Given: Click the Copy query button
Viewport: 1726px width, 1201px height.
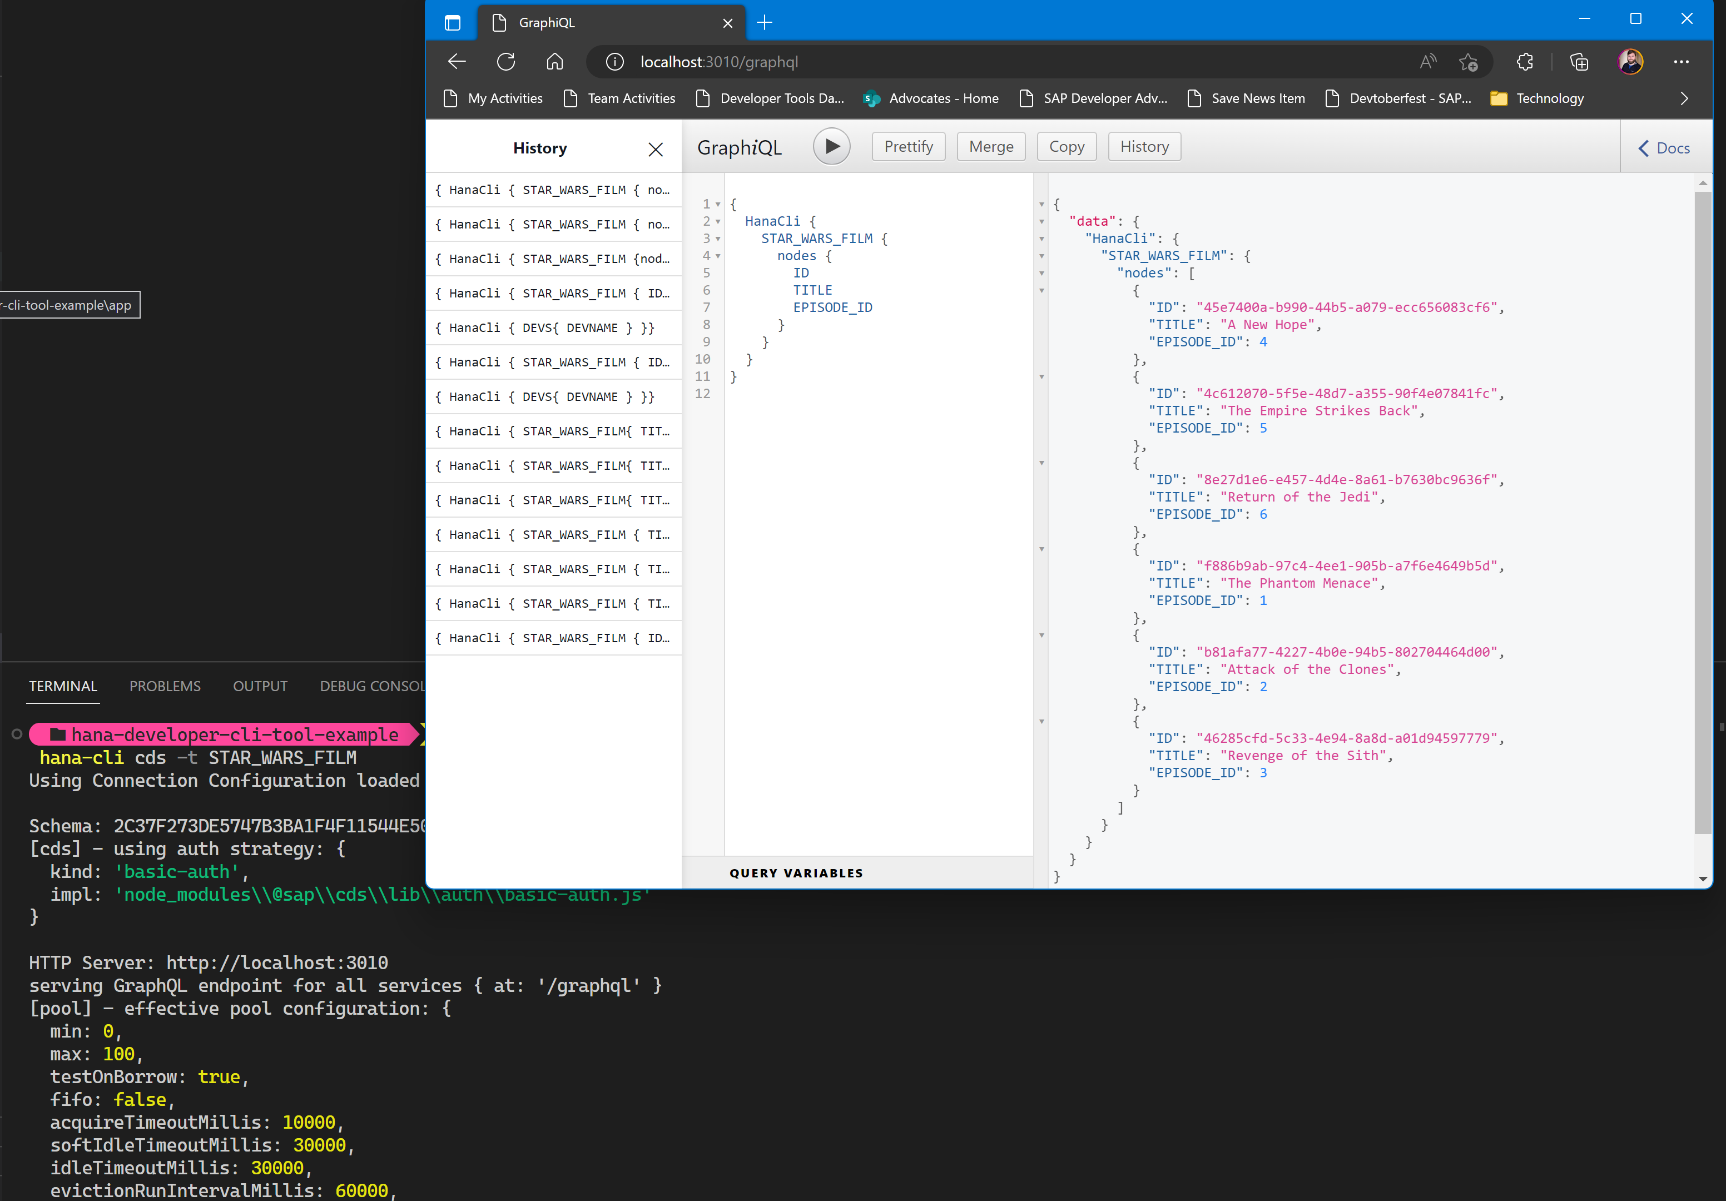Looking at the screenshot, I should pyautogui.click(x=1066, y=147).
